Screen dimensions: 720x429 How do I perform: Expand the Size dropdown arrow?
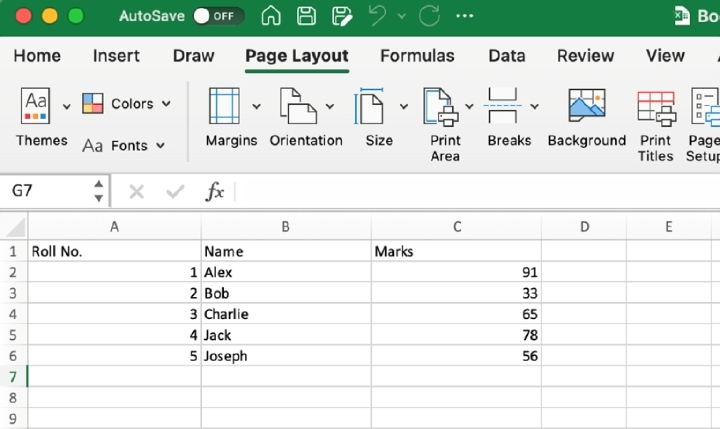click(404, 106)
